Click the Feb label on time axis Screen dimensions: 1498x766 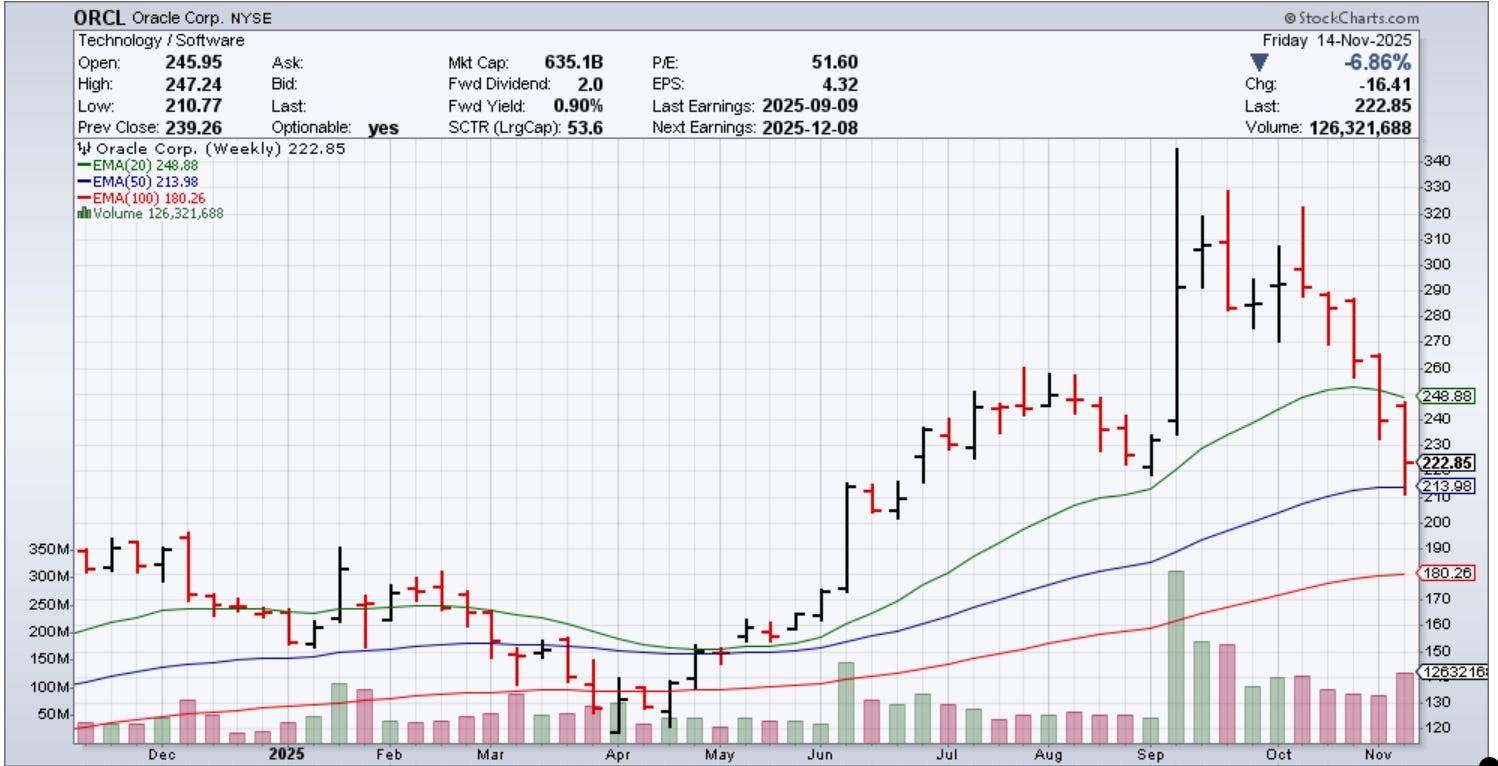387,755
